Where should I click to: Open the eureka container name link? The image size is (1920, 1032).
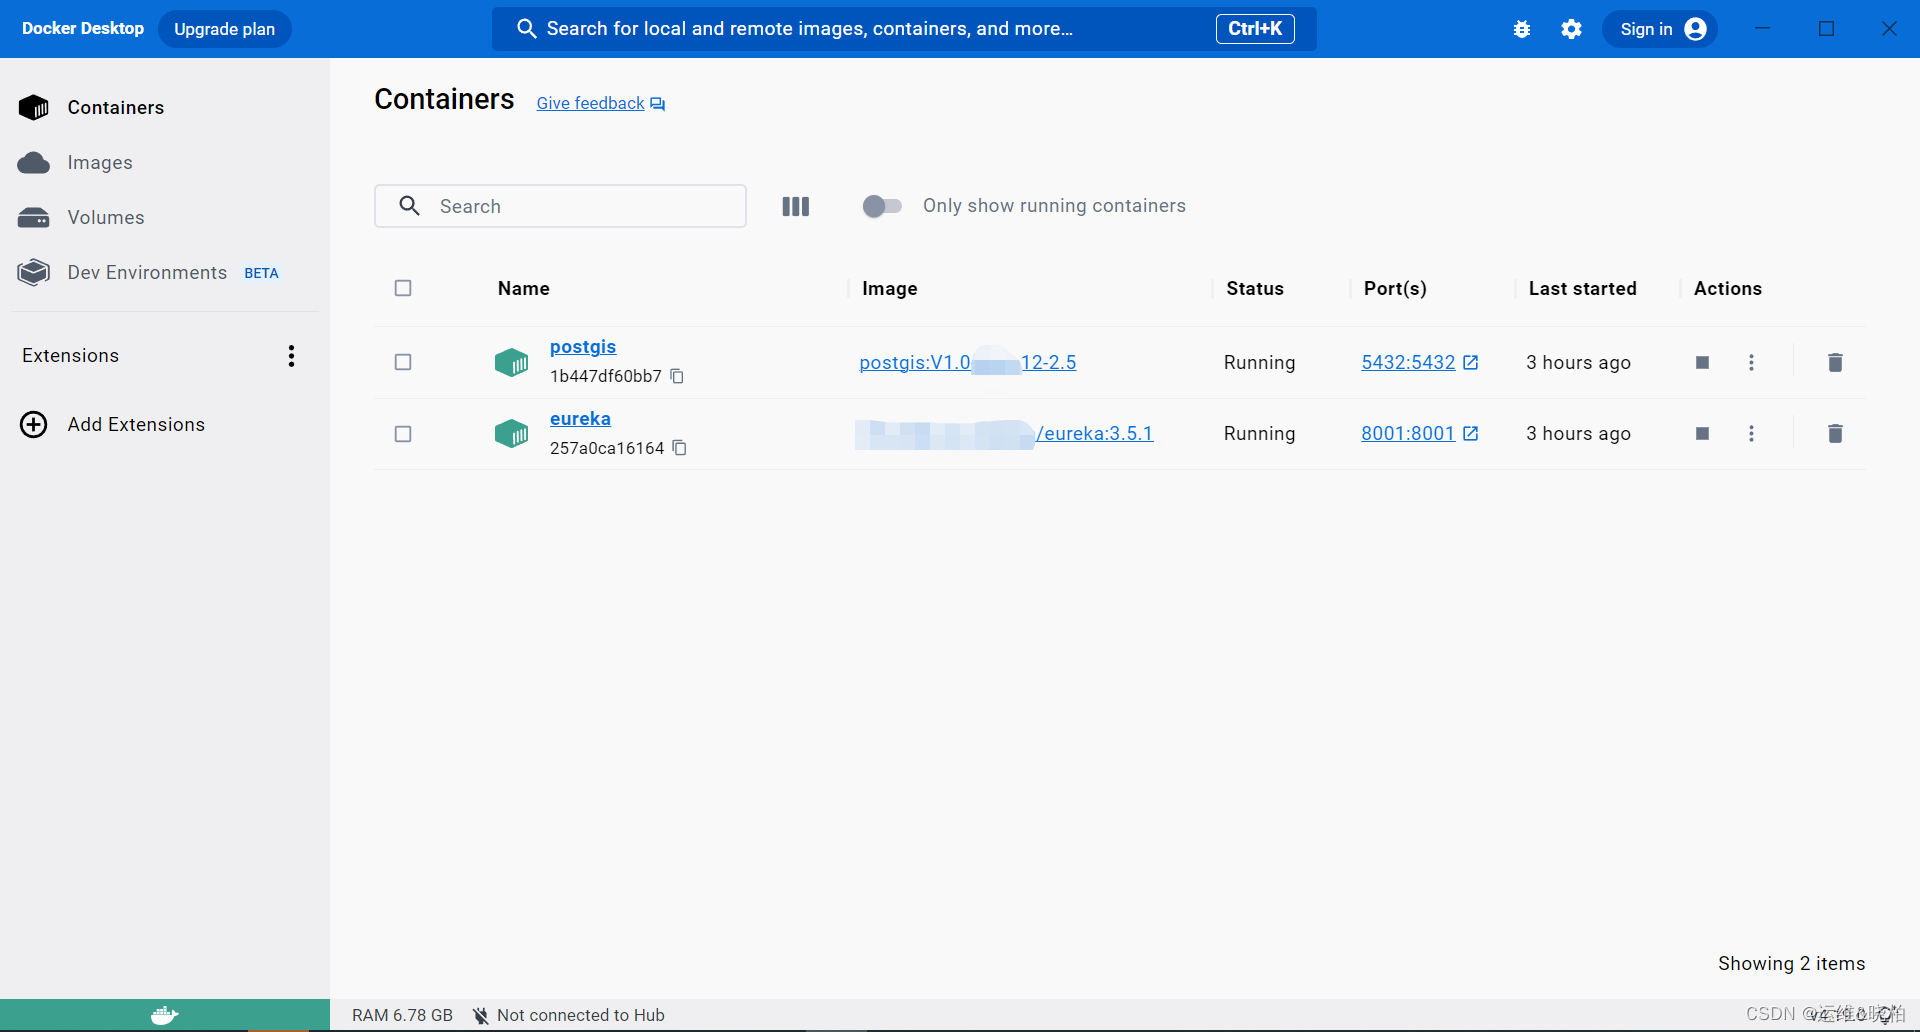[580, 419]
